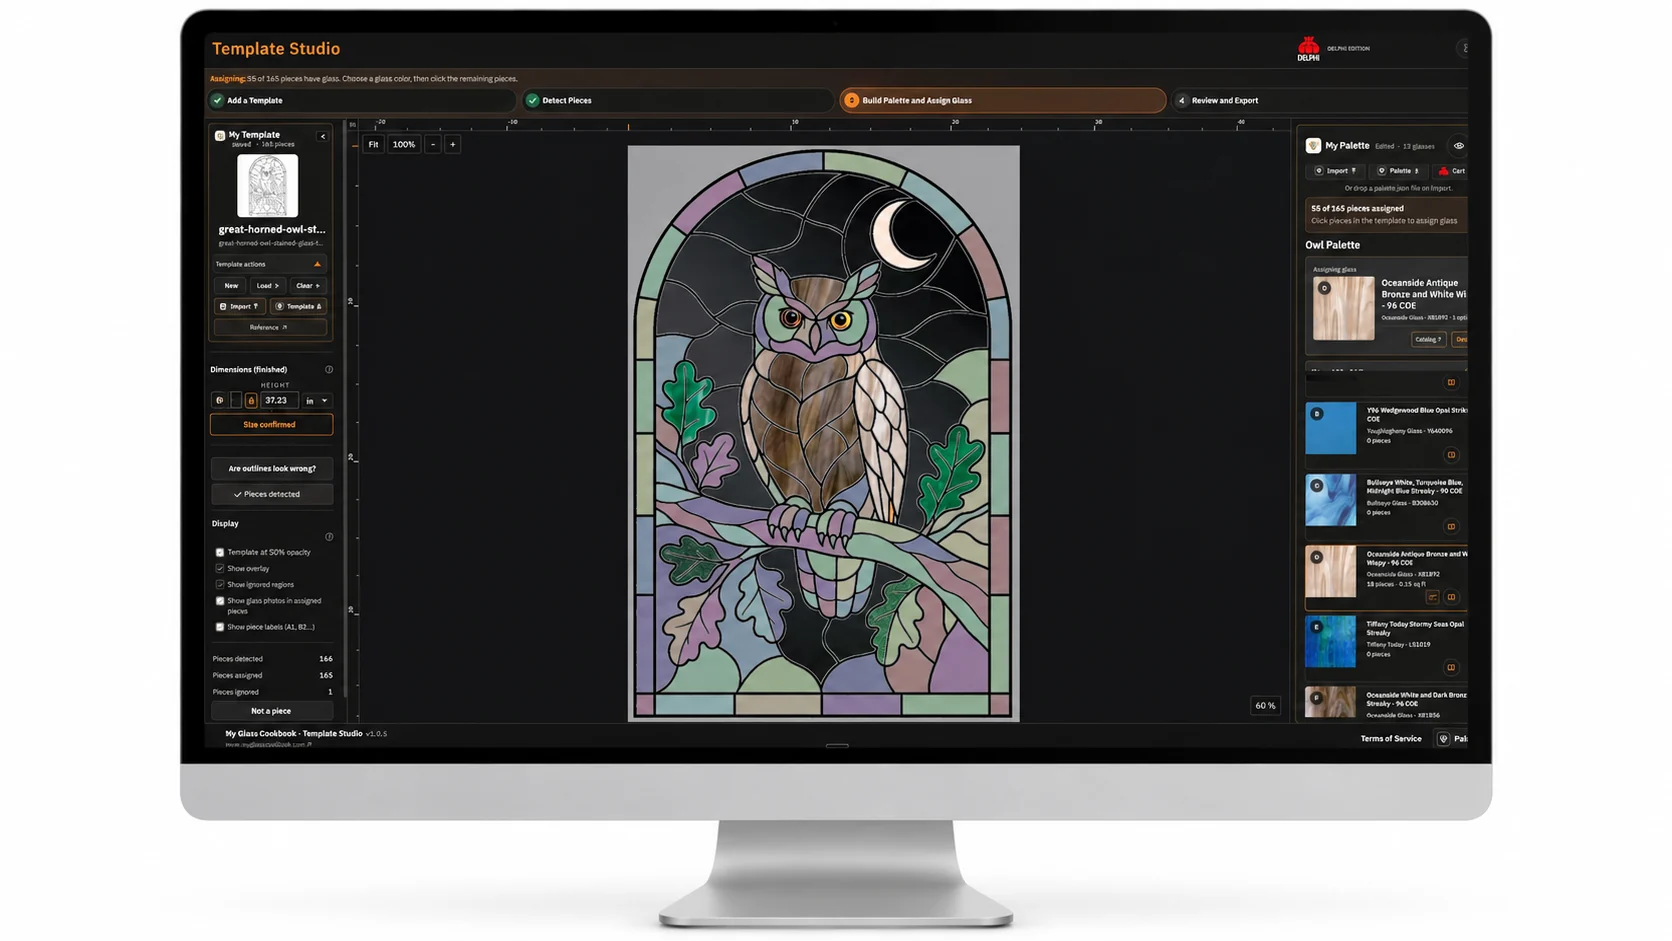The image size is (1672, 941).
Task: Click the Delphi logo in header
Action: tap(1308, 49)
